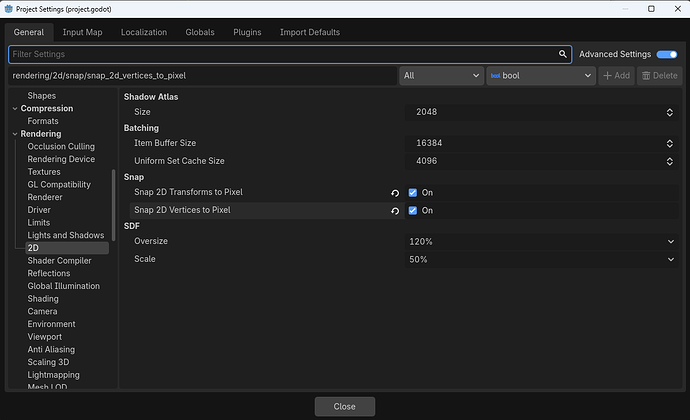The image size is (690, 420).
Task: Select Occlusion Culling category
Action: pyautogui.click(x=61, y=147)
